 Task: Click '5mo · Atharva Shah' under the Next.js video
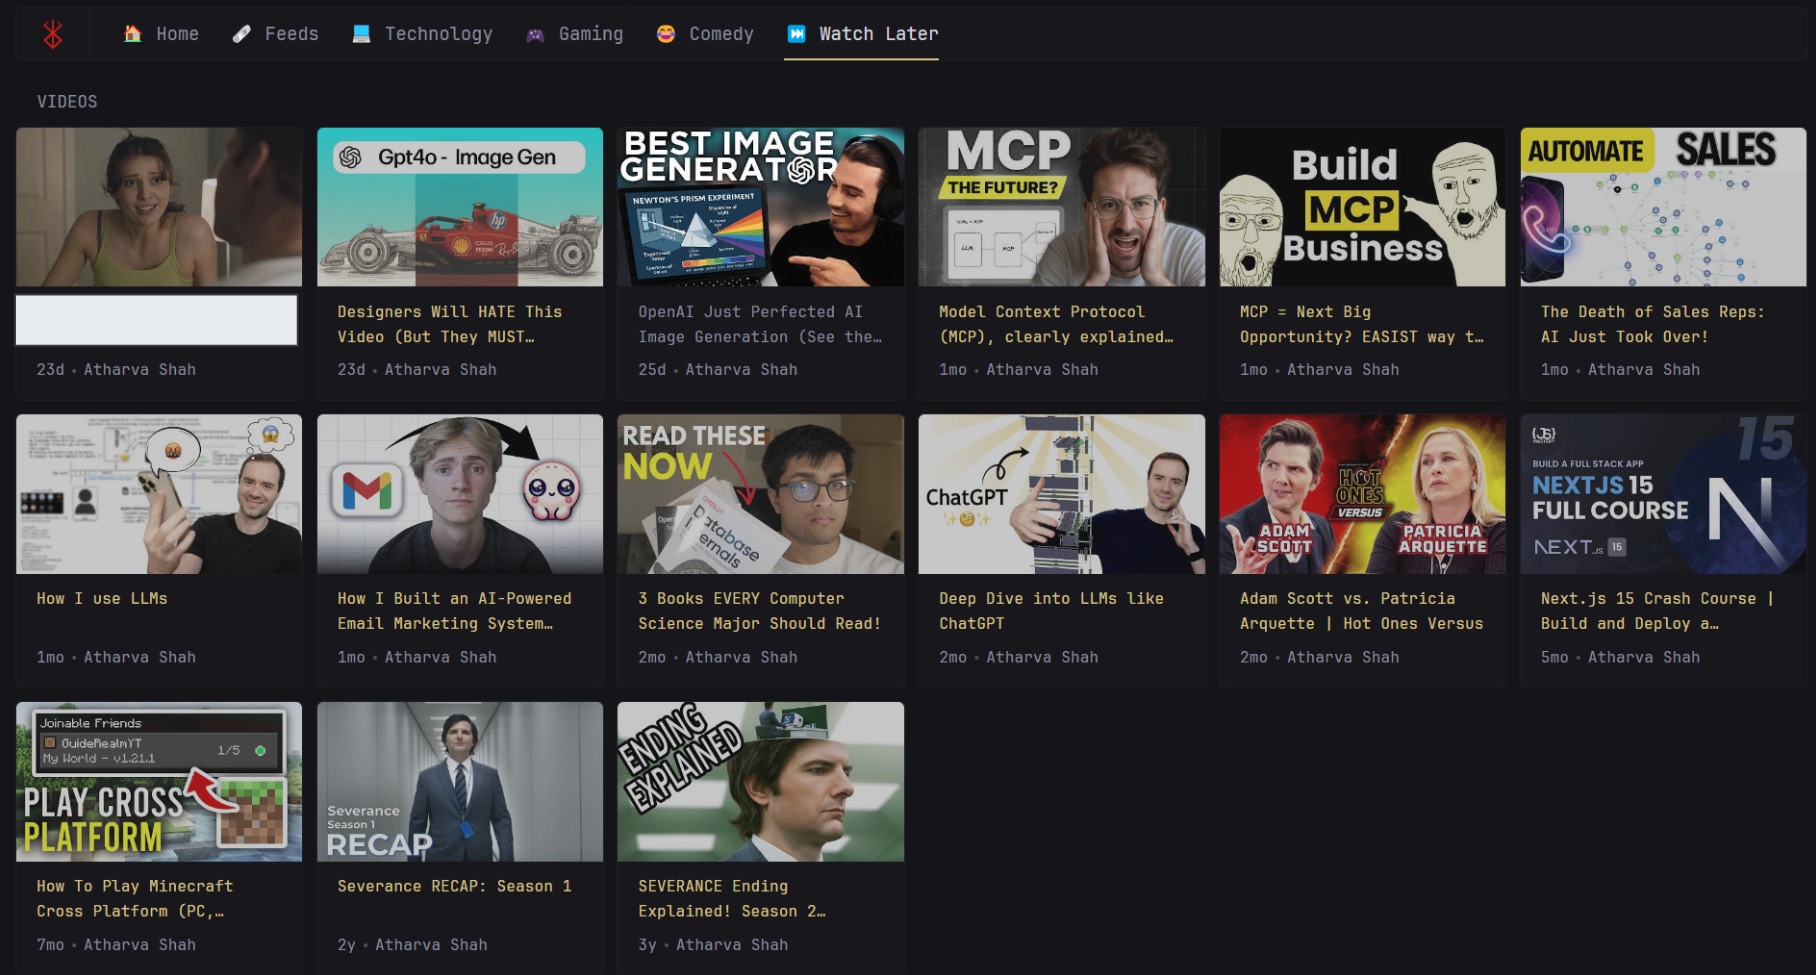[x=1620, y=657]
